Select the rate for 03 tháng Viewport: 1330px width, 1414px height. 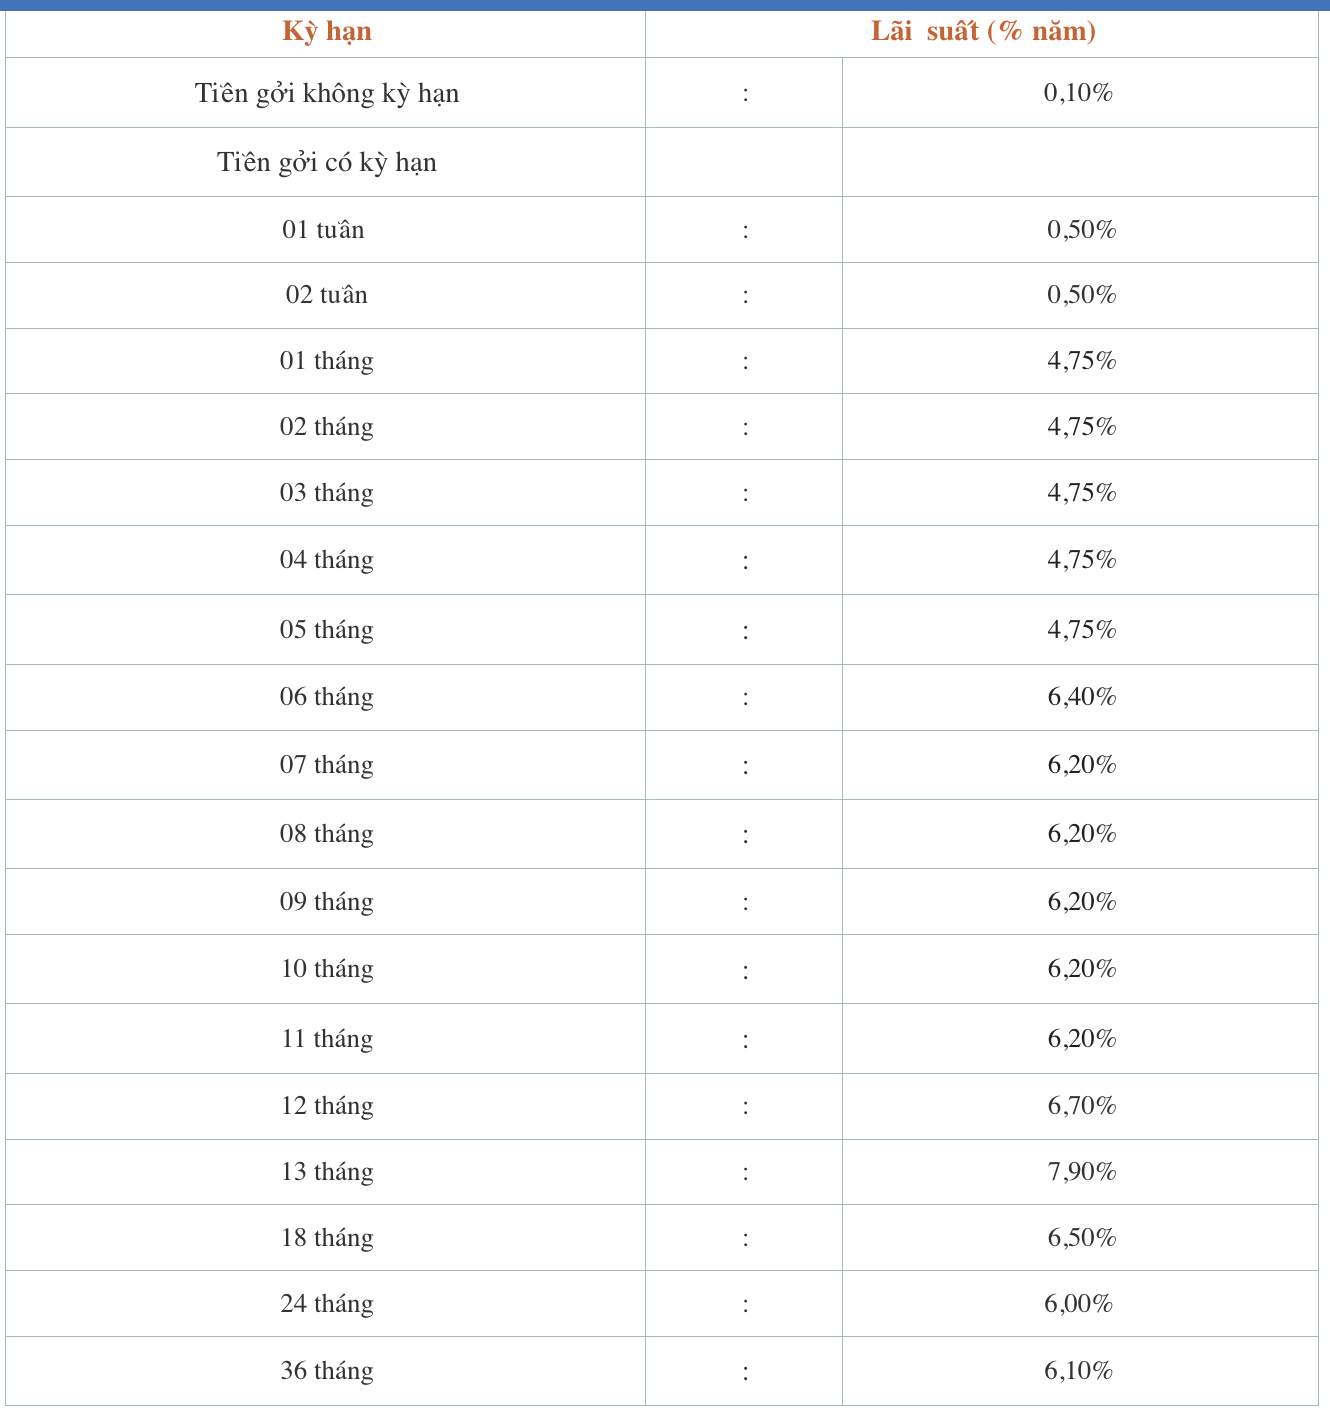(x=1081, y=492)
